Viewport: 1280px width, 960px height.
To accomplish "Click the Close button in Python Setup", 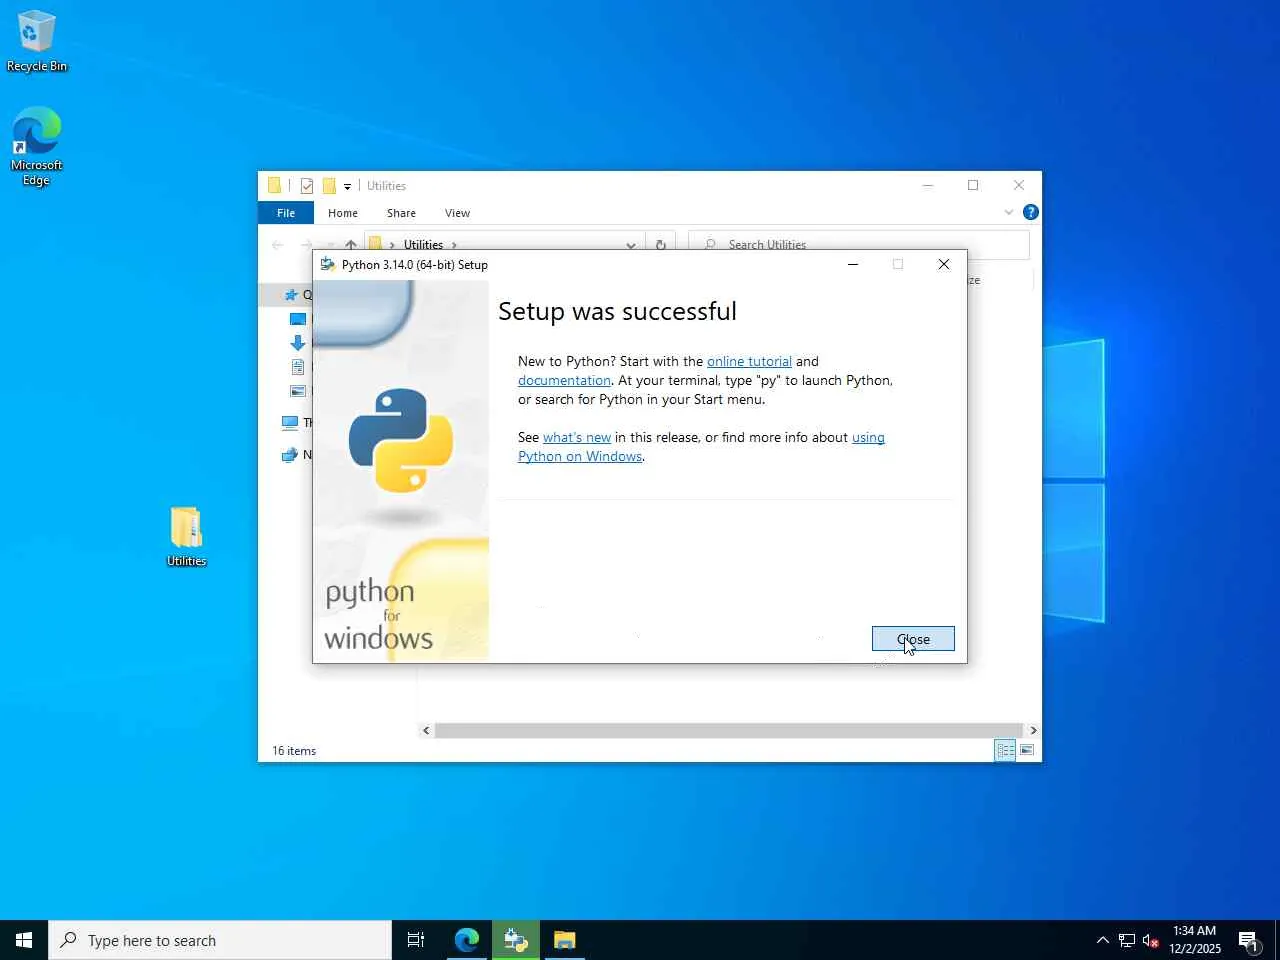I will coord(913,639).
